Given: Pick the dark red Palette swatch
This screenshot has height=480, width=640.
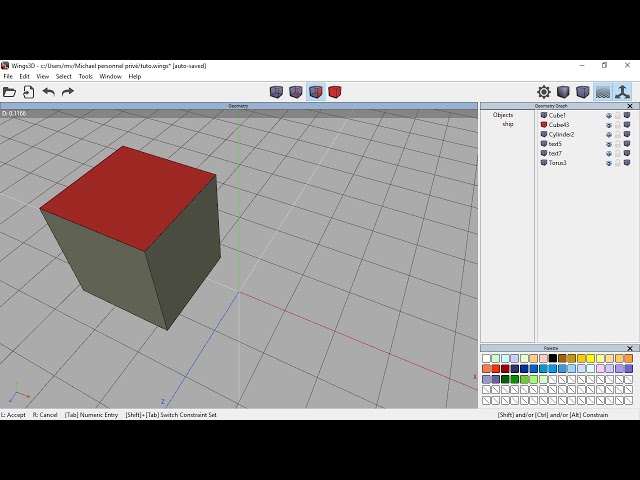Looking at the screenshot, I should [505, 369].
